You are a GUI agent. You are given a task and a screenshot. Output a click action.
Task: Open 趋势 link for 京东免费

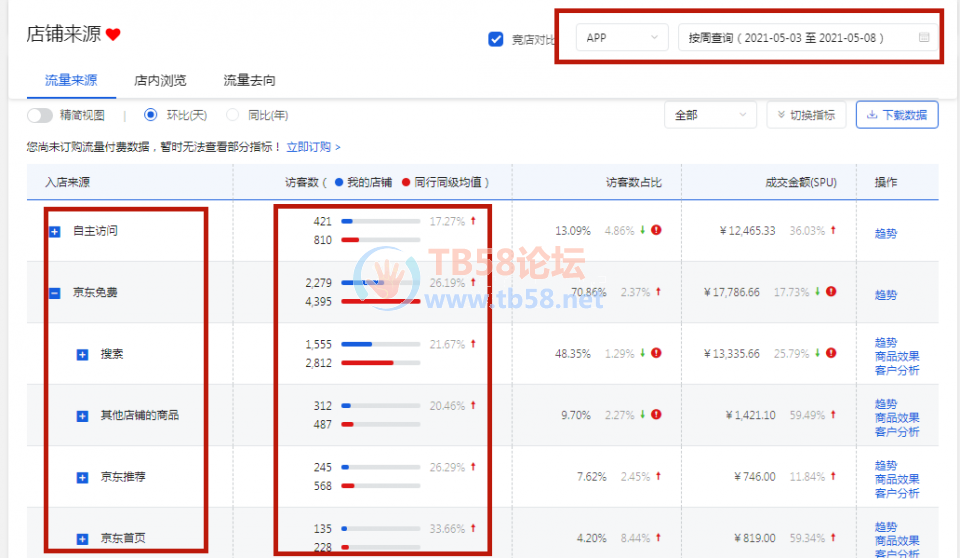click(886, 295)
